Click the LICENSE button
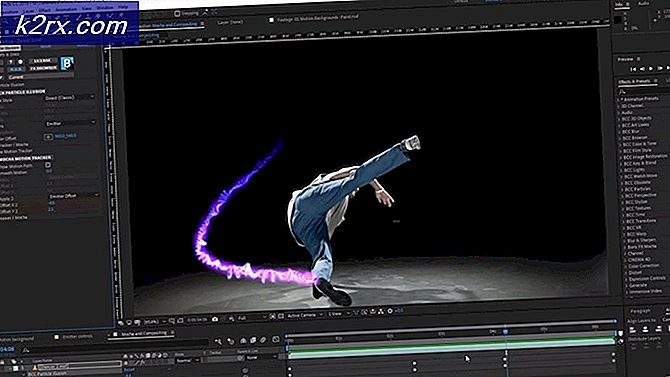 click(43, 61)
